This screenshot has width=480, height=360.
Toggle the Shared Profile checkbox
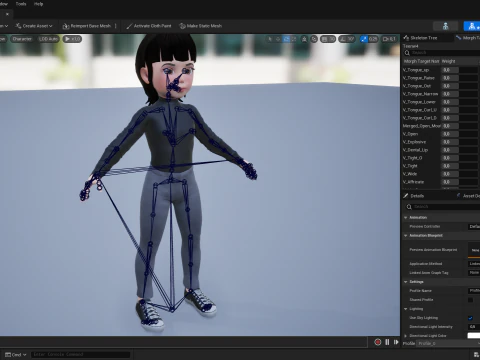click(x=470, y=300)
